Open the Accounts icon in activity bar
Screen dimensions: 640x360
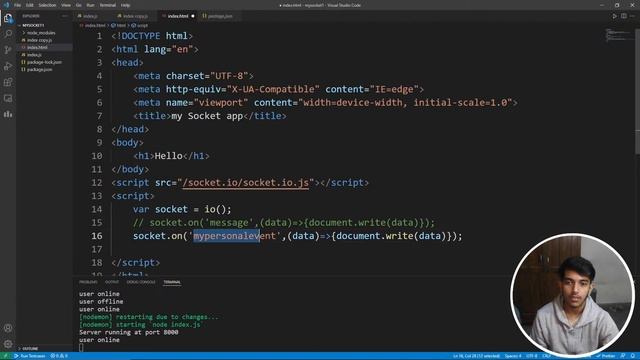8,328
